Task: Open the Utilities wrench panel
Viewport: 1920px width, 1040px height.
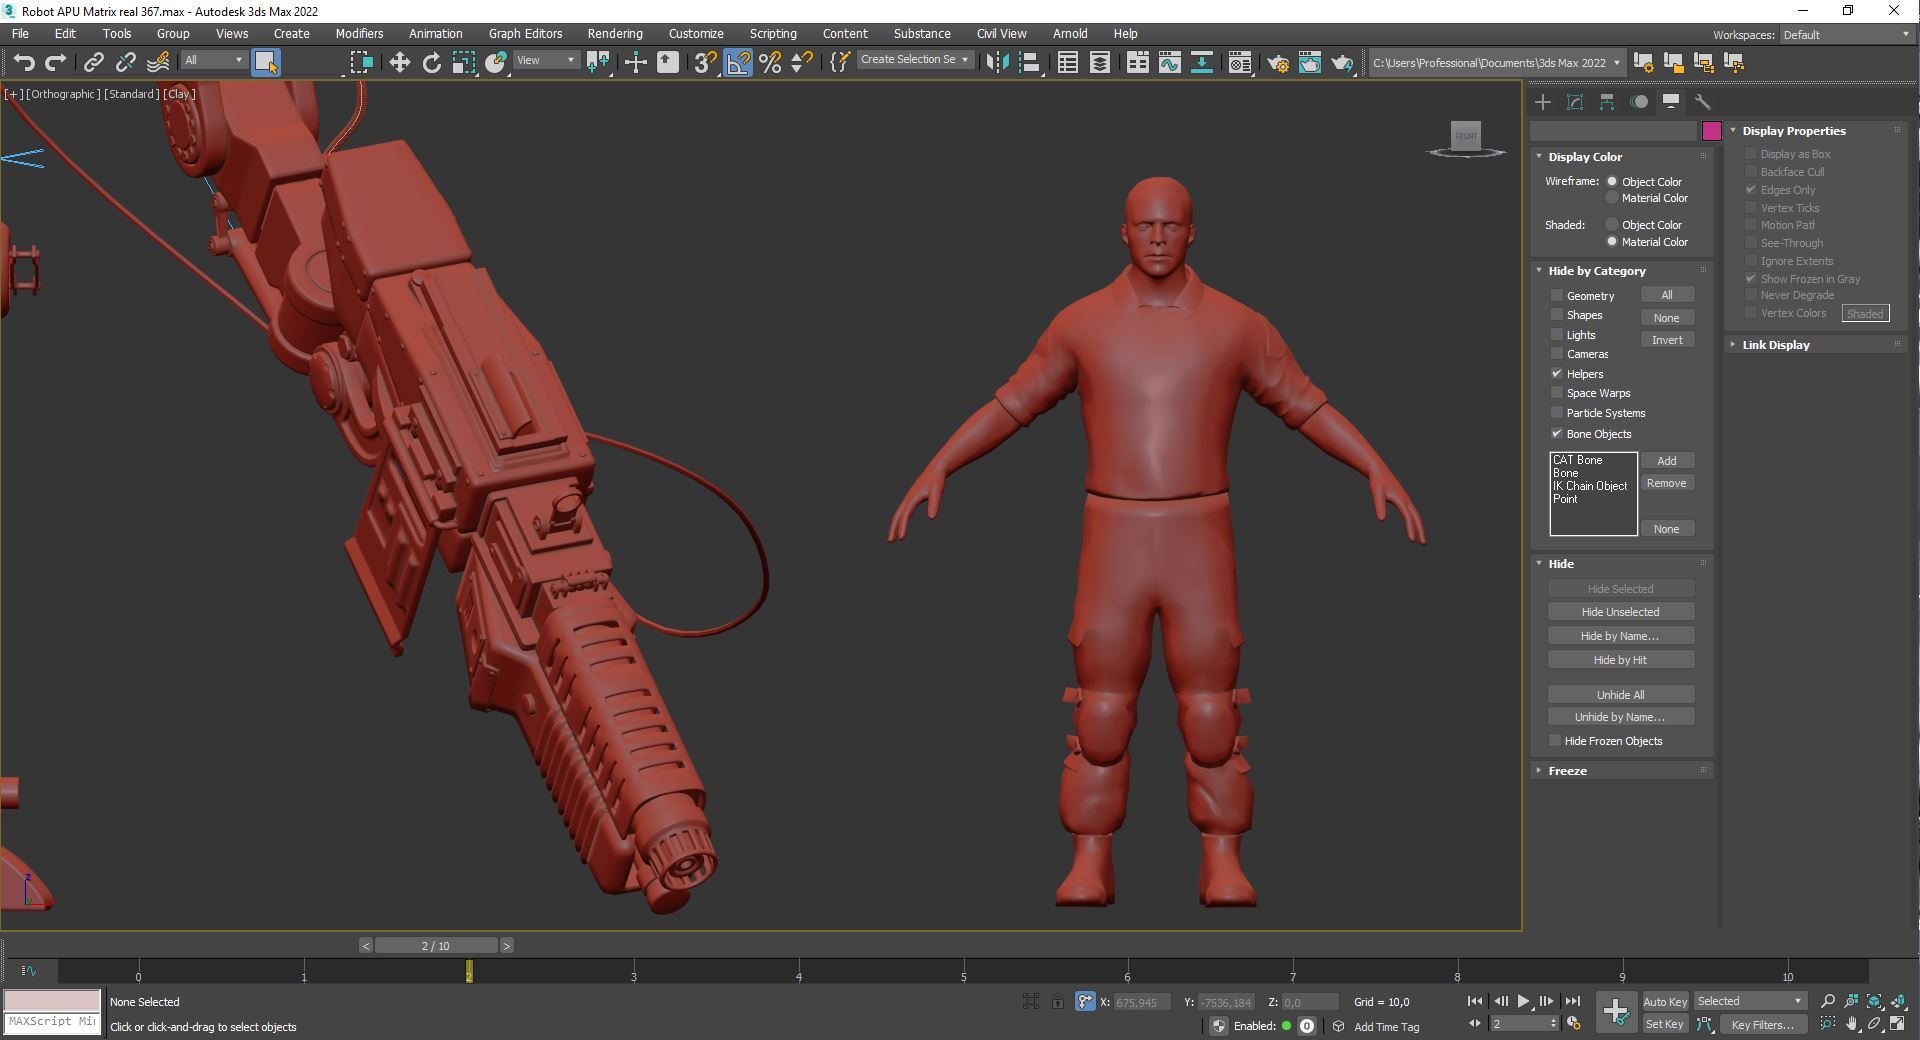Action: [x=1703, y=102]
